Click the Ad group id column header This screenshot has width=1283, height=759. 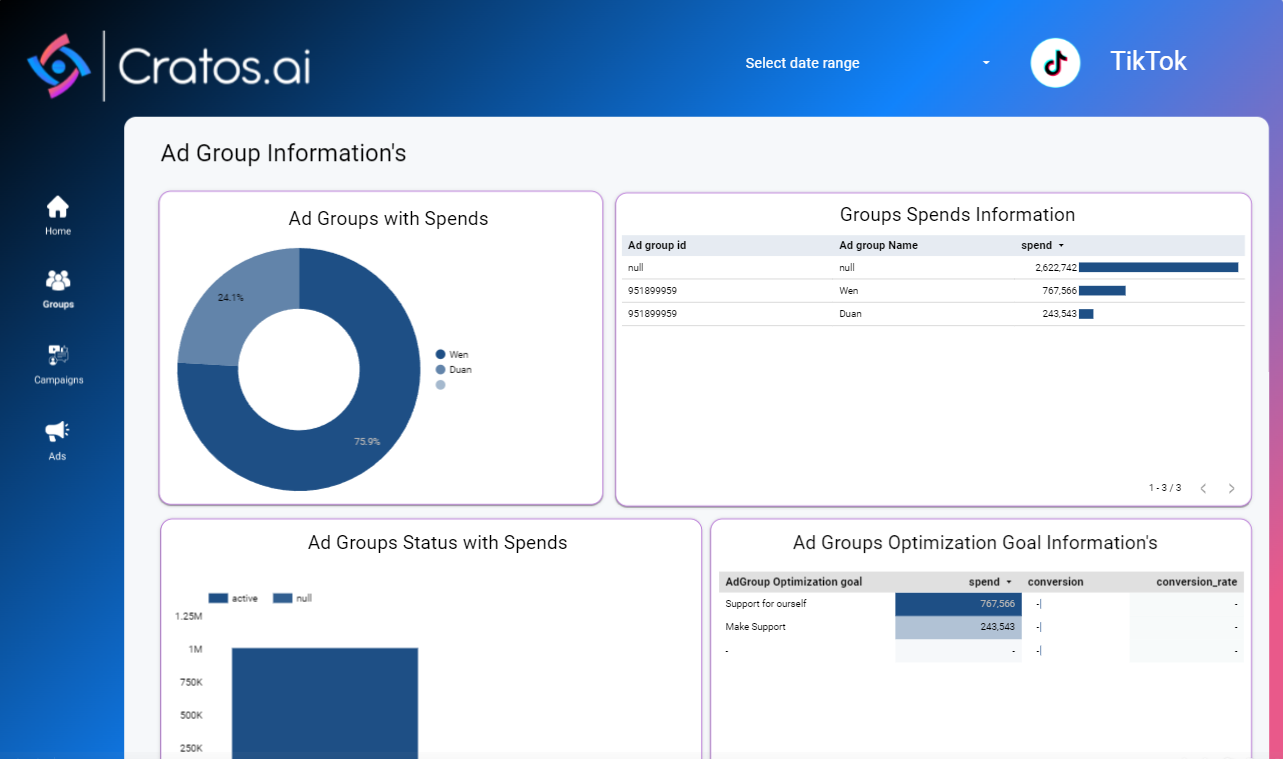tap(657, 245)
